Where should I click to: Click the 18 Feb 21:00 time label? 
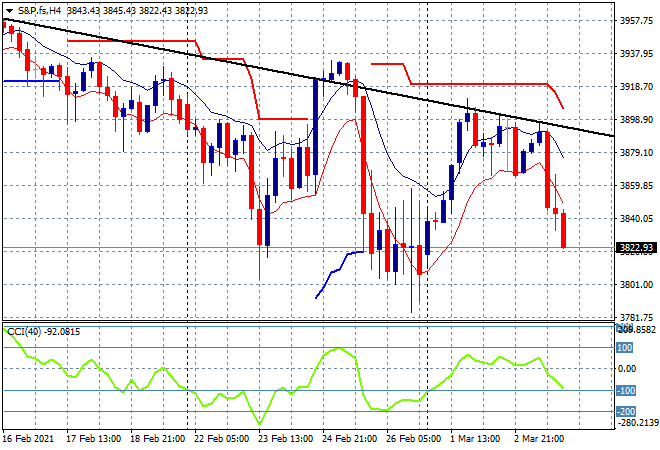point(157,439)
